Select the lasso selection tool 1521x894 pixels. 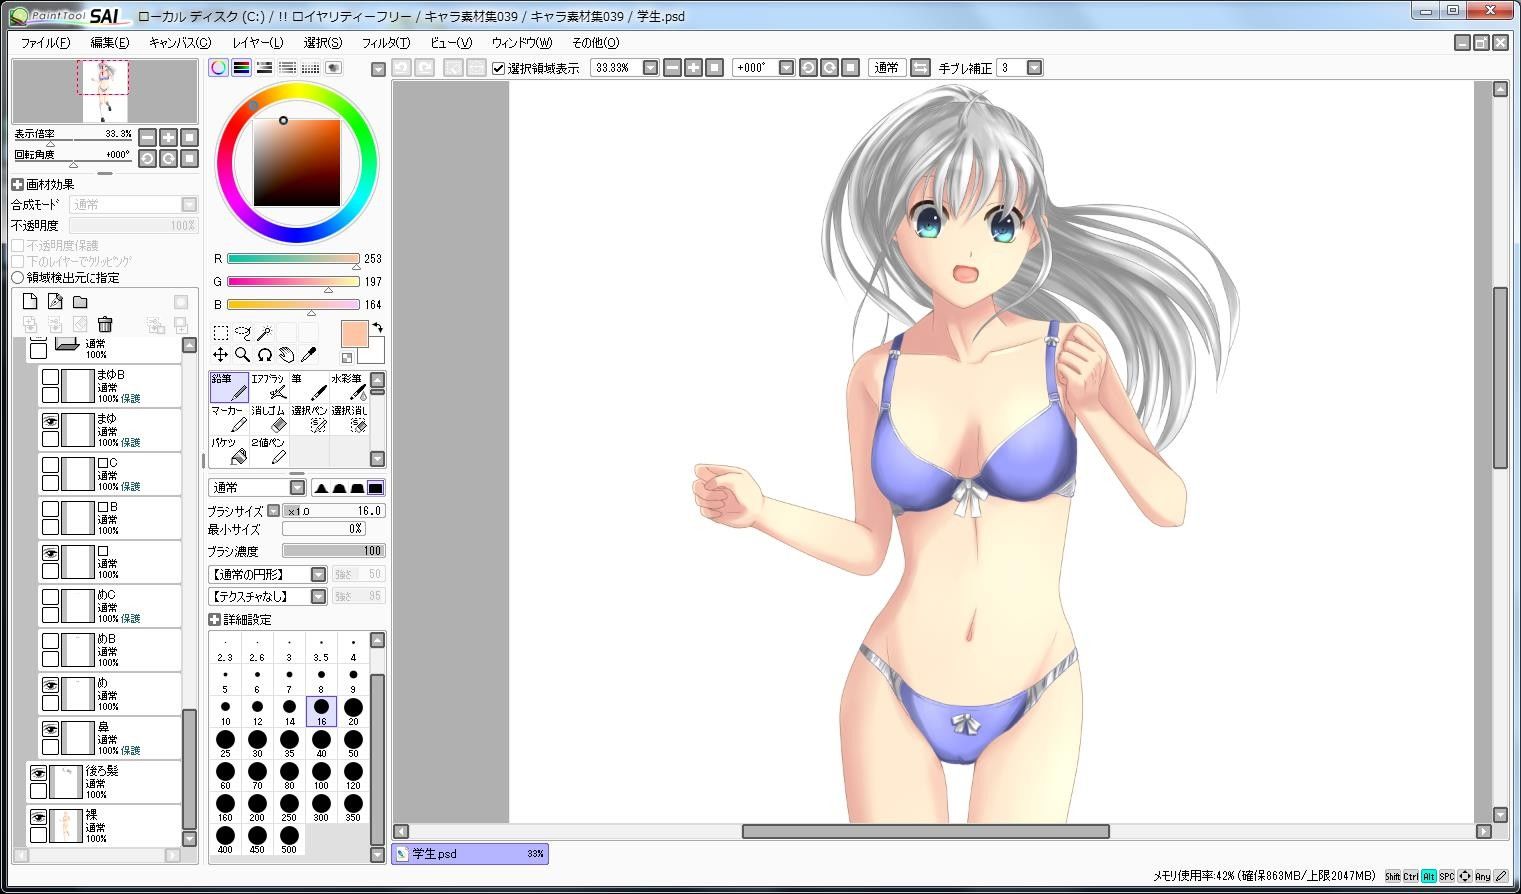tap(243, 332)
